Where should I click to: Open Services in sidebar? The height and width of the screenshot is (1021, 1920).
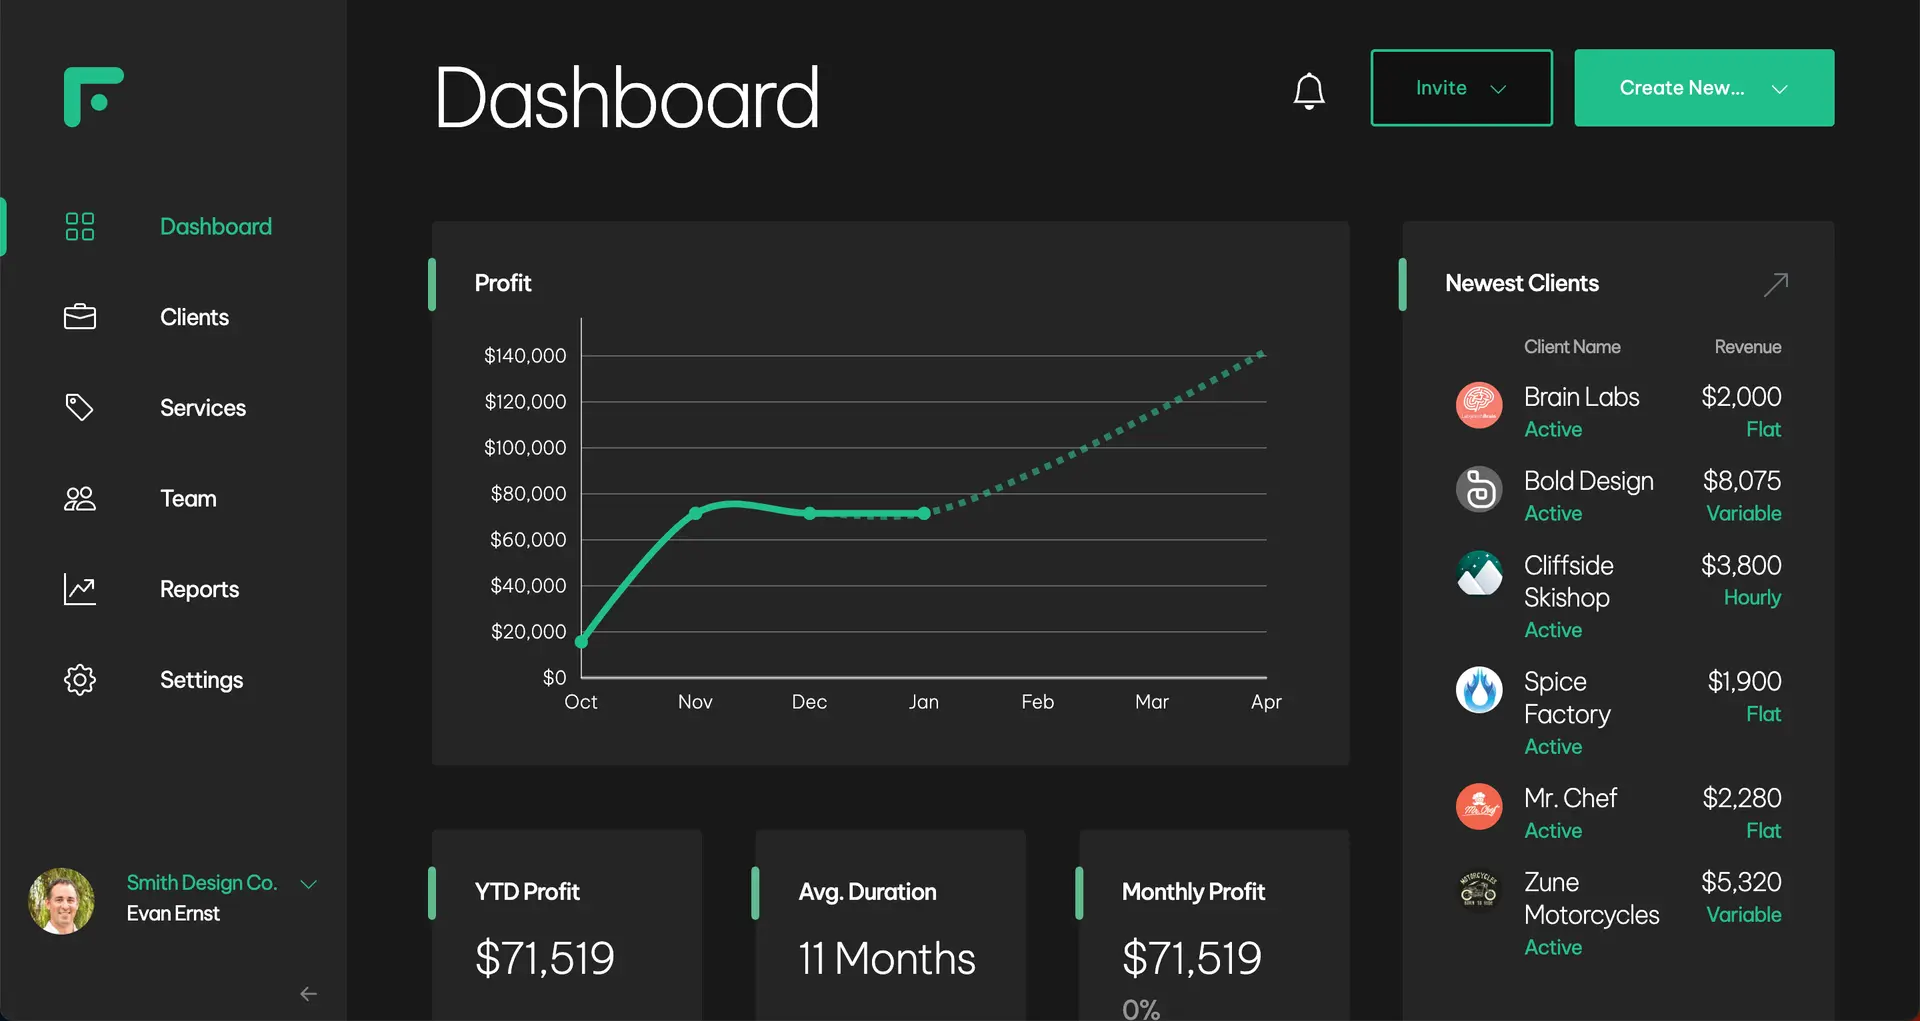click(x=203, y=408)
